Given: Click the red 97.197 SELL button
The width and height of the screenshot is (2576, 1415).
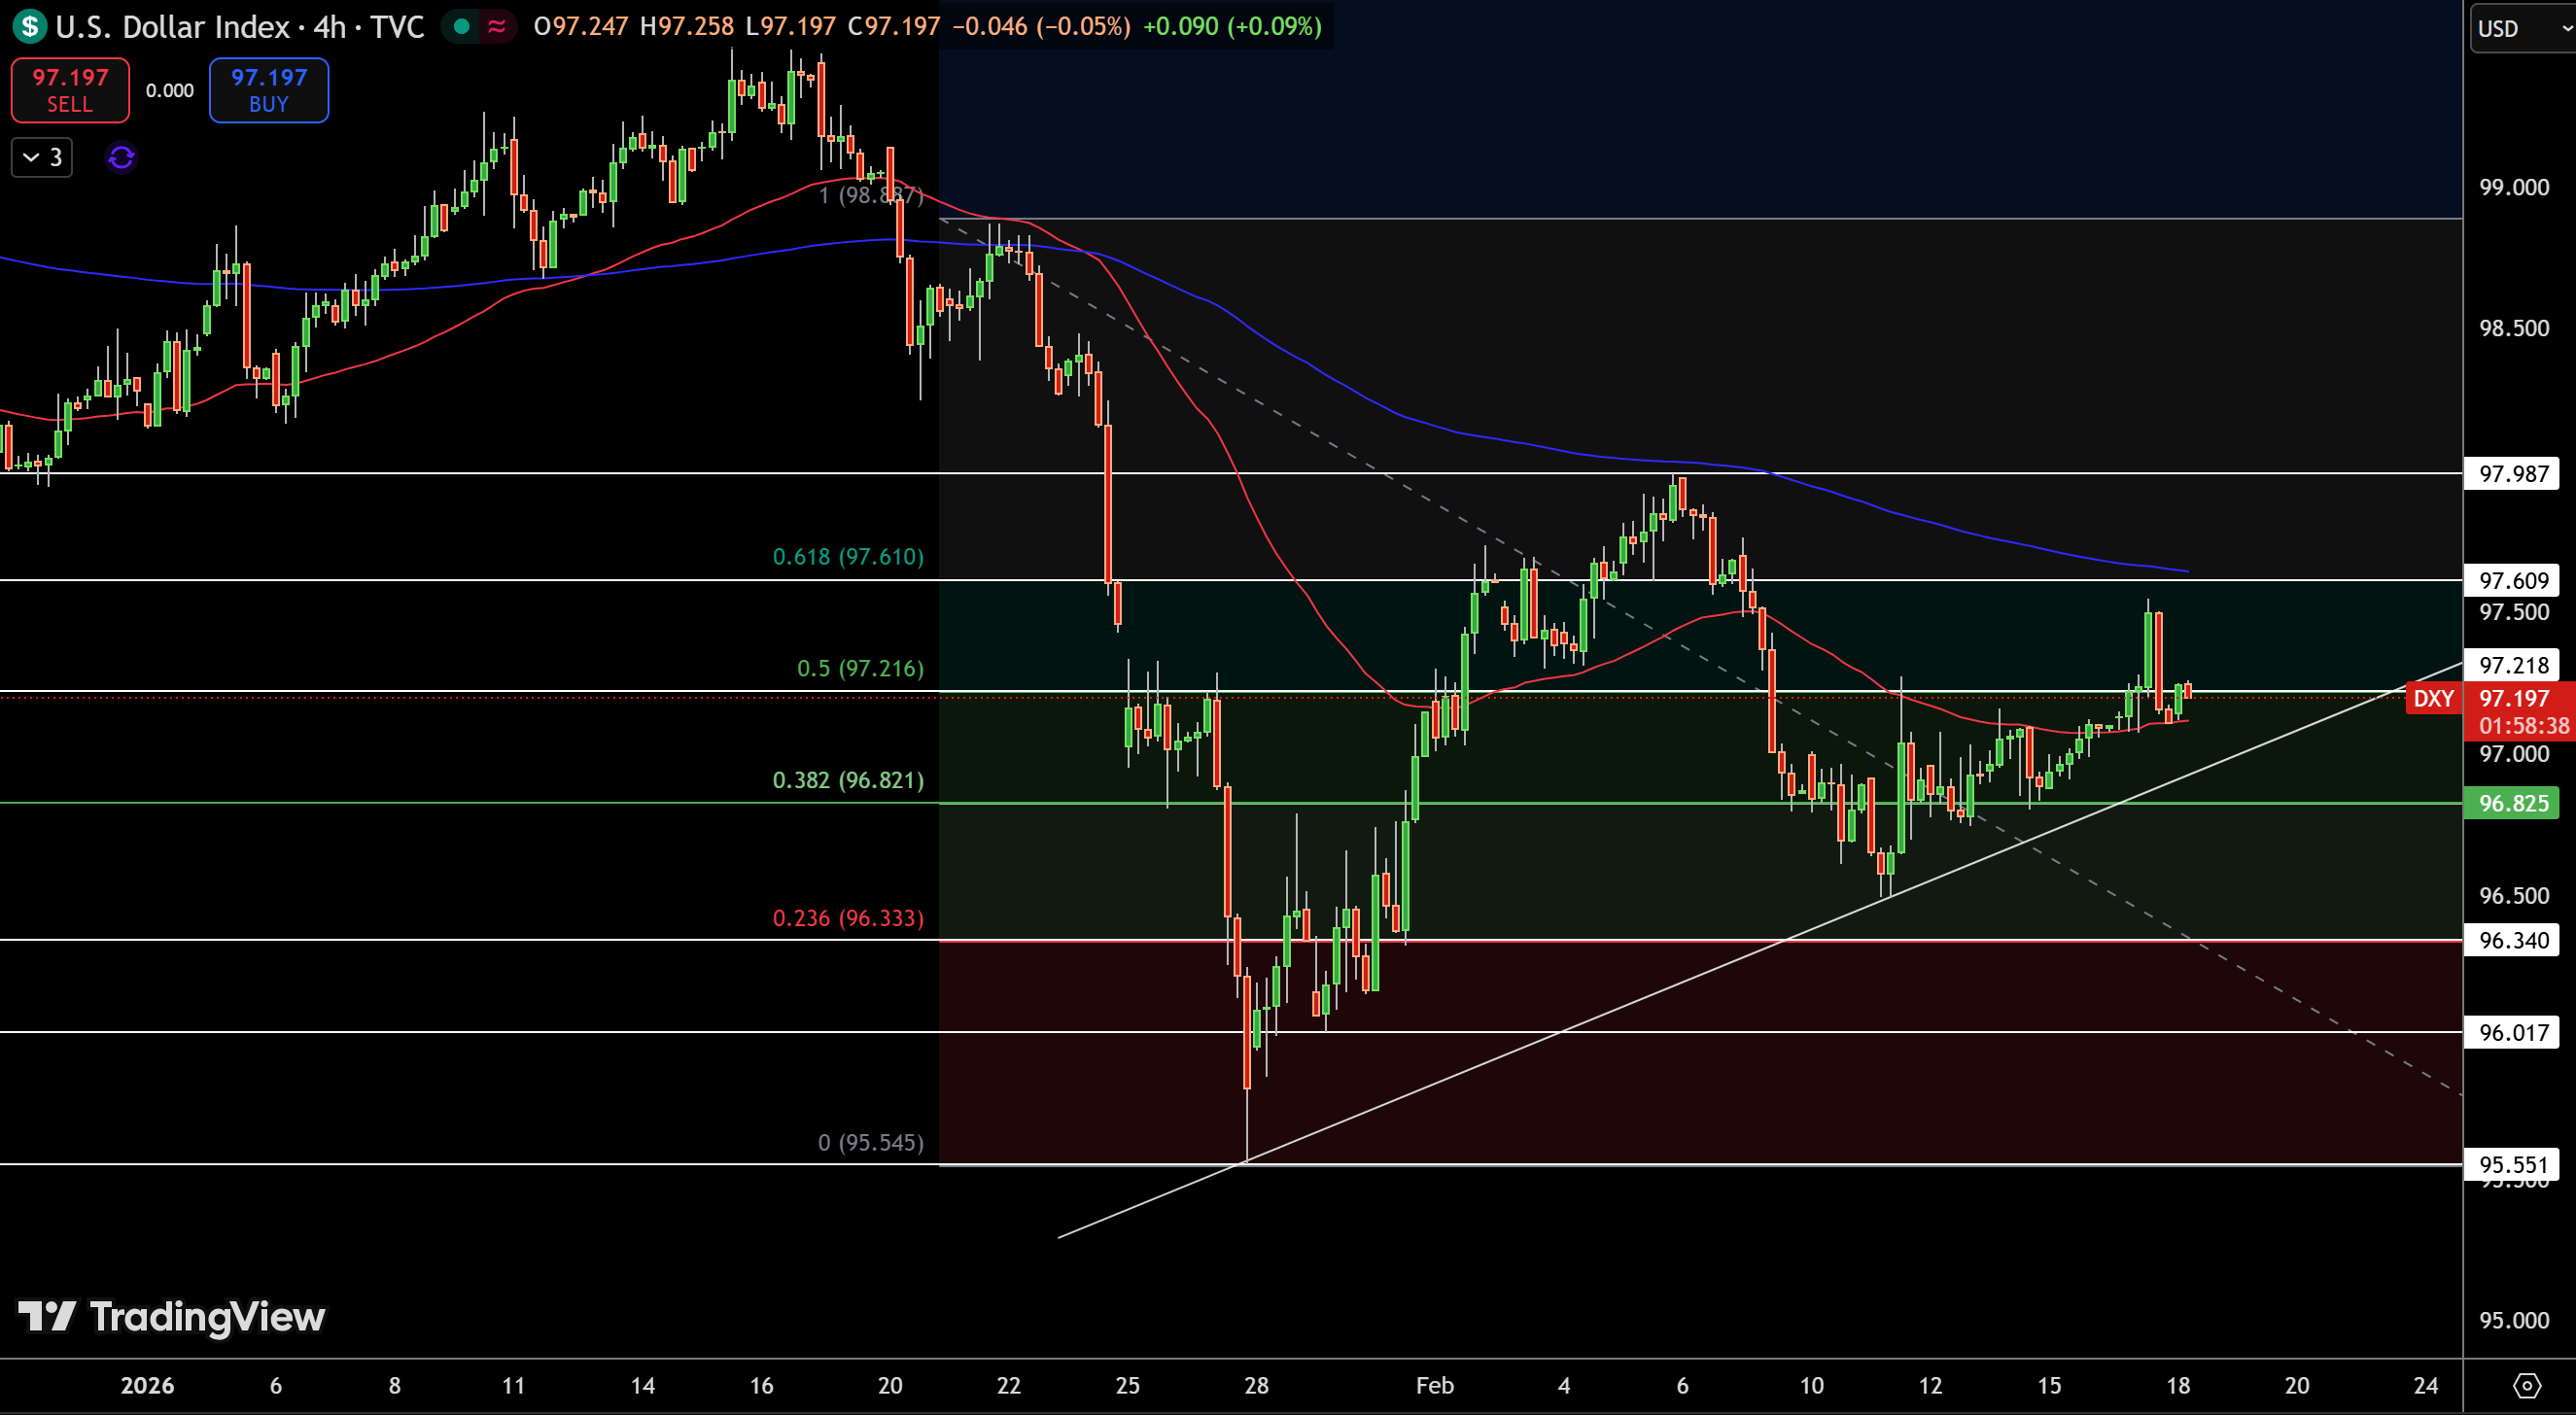Looking at the screenshot, I should click(x=70, y=90).
